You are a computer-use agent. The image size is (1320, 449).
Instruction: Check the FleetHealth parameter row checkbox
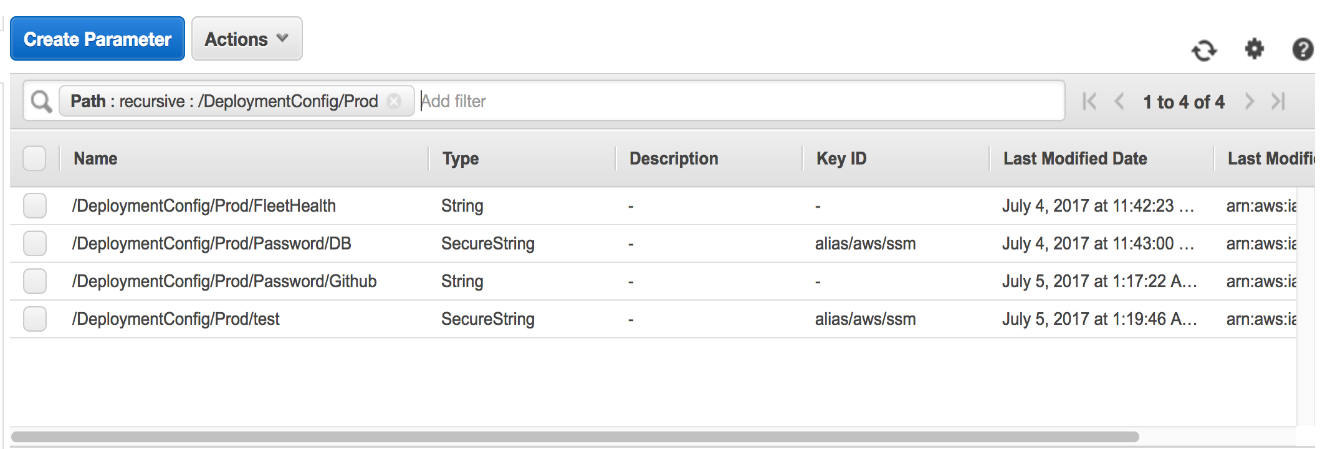[35, 206]
